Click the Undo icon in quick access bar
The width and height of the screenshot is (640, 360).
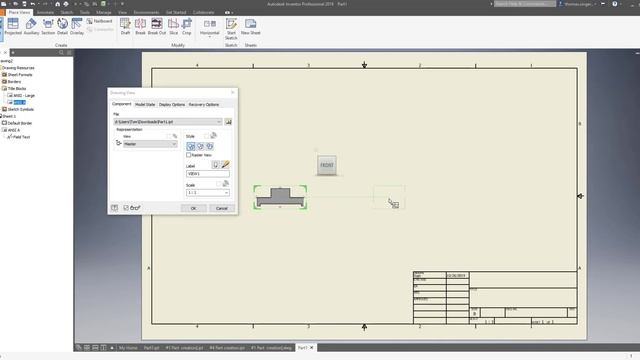tap(33, 4)
